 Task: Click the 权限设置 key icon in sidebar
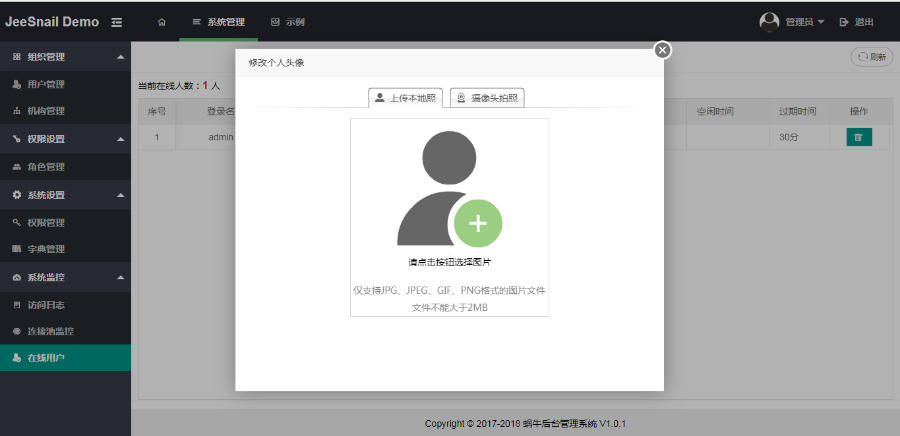(17, 139)
